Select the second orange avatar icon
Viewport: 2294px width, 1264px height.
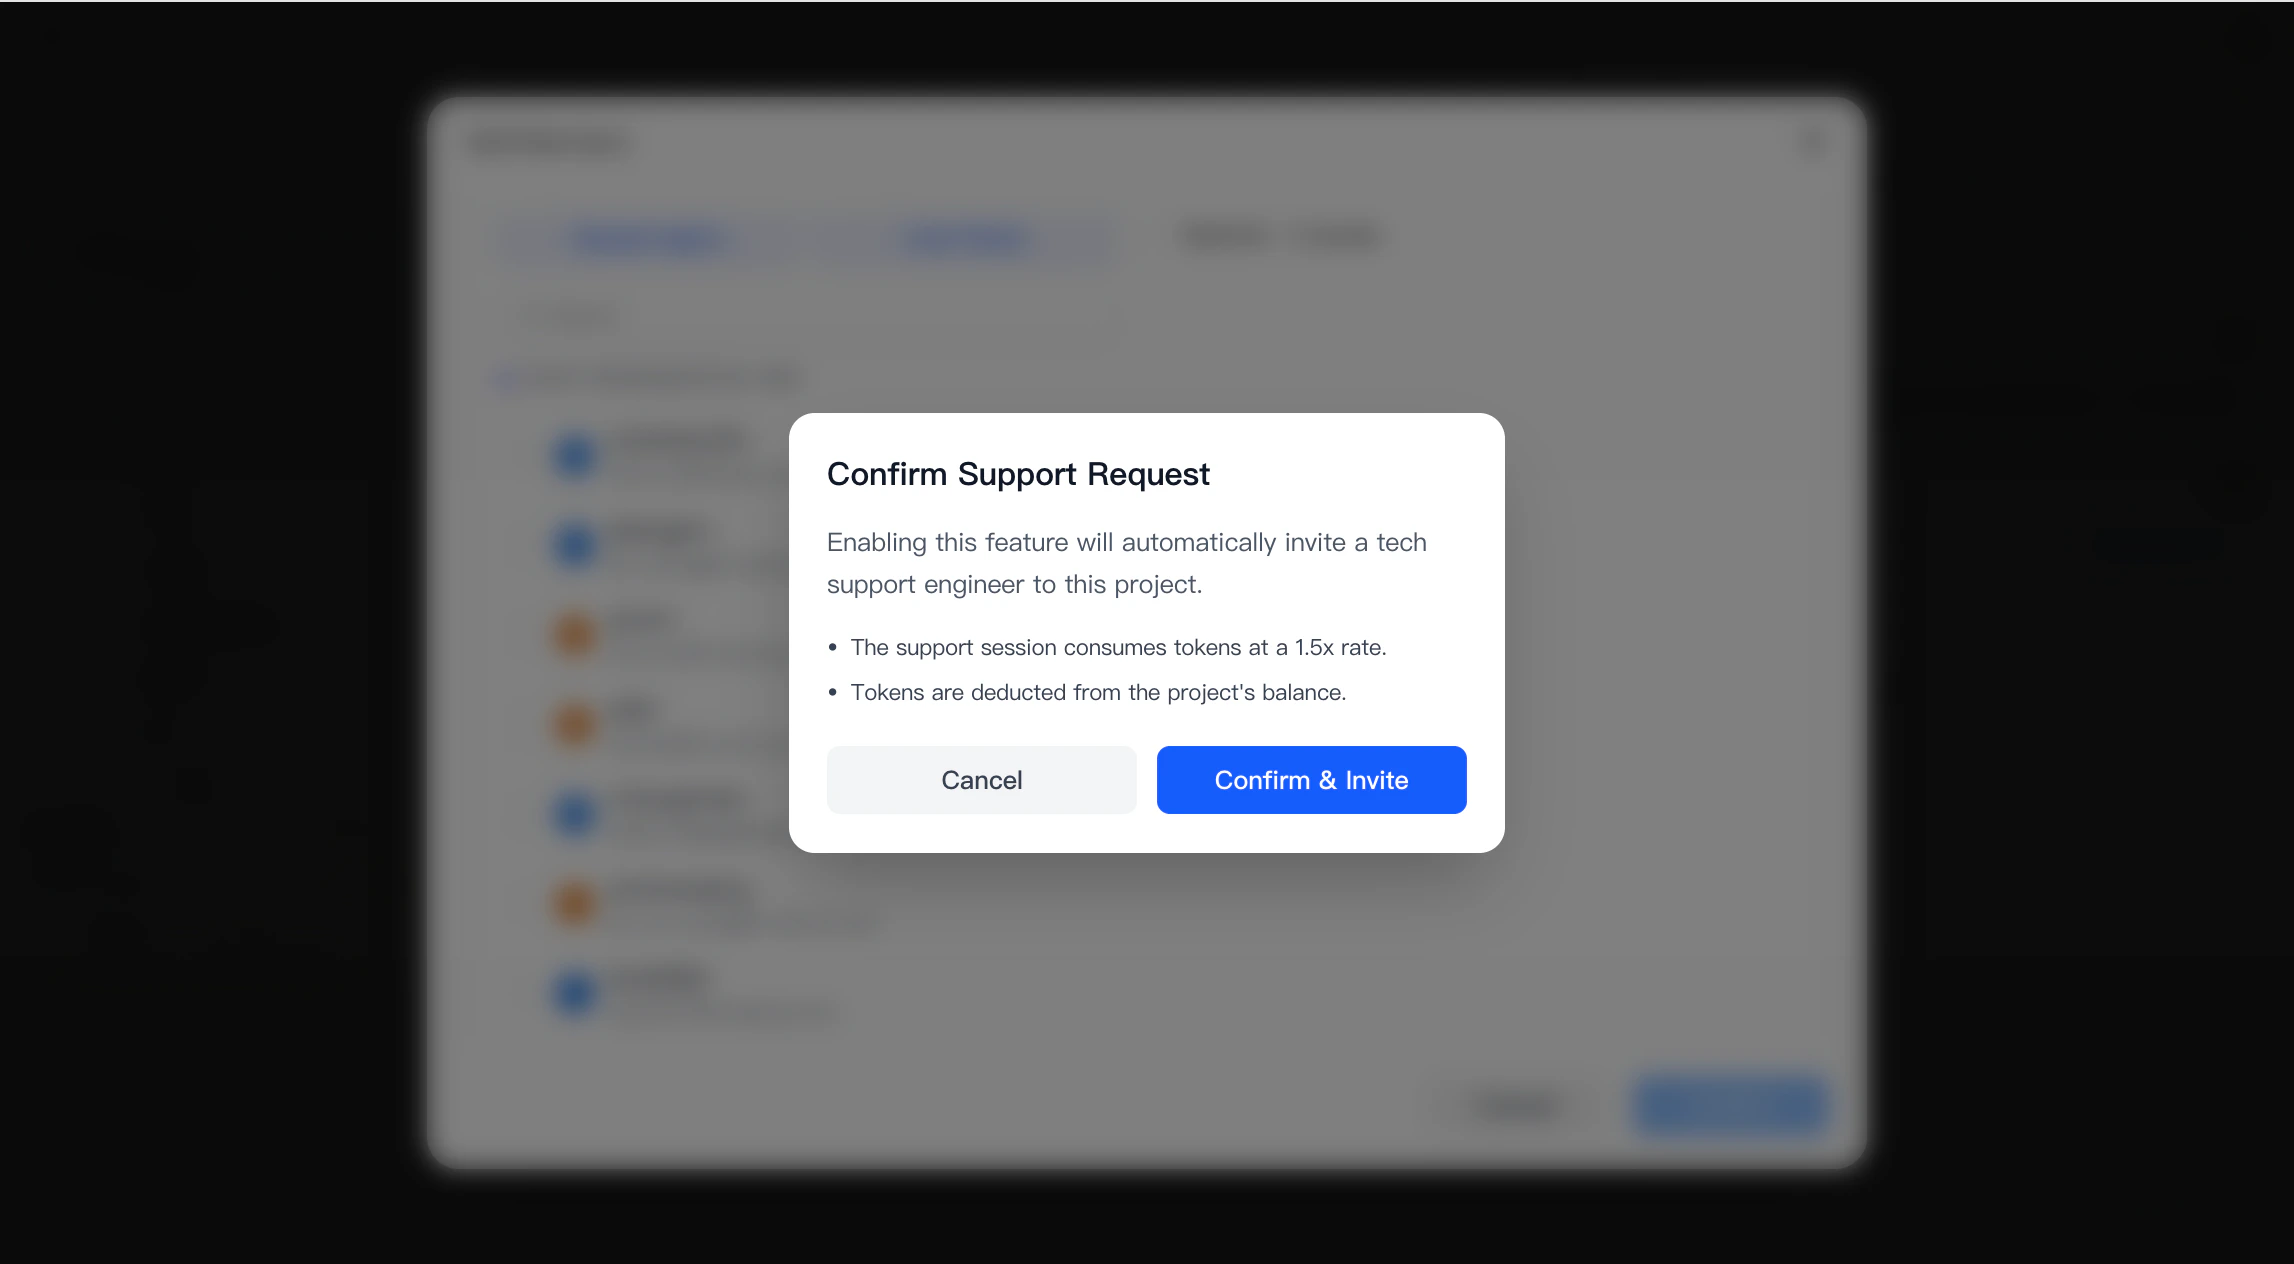click(x=573, y=722)
